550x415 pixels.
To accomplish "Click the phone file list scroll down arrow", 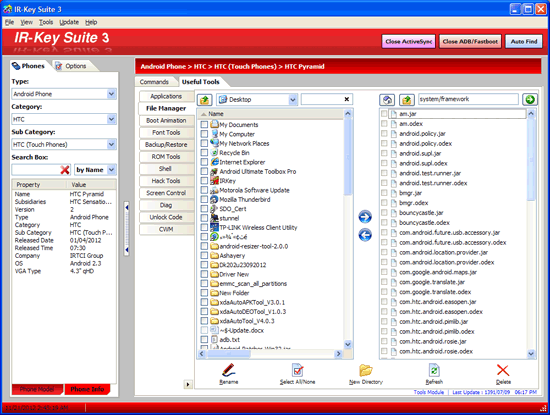I will [x=531, y=354].
